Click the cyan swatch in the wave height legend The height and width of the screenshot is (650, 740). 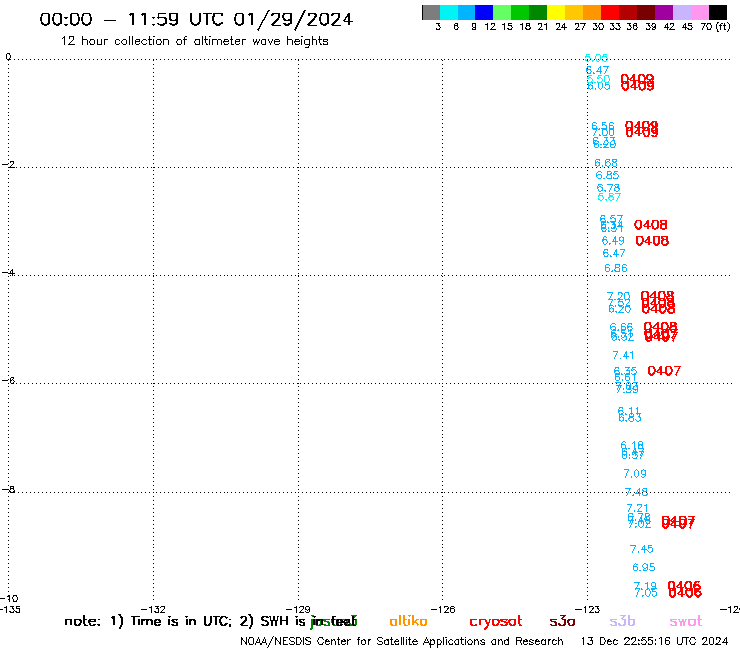coord(449,12)
